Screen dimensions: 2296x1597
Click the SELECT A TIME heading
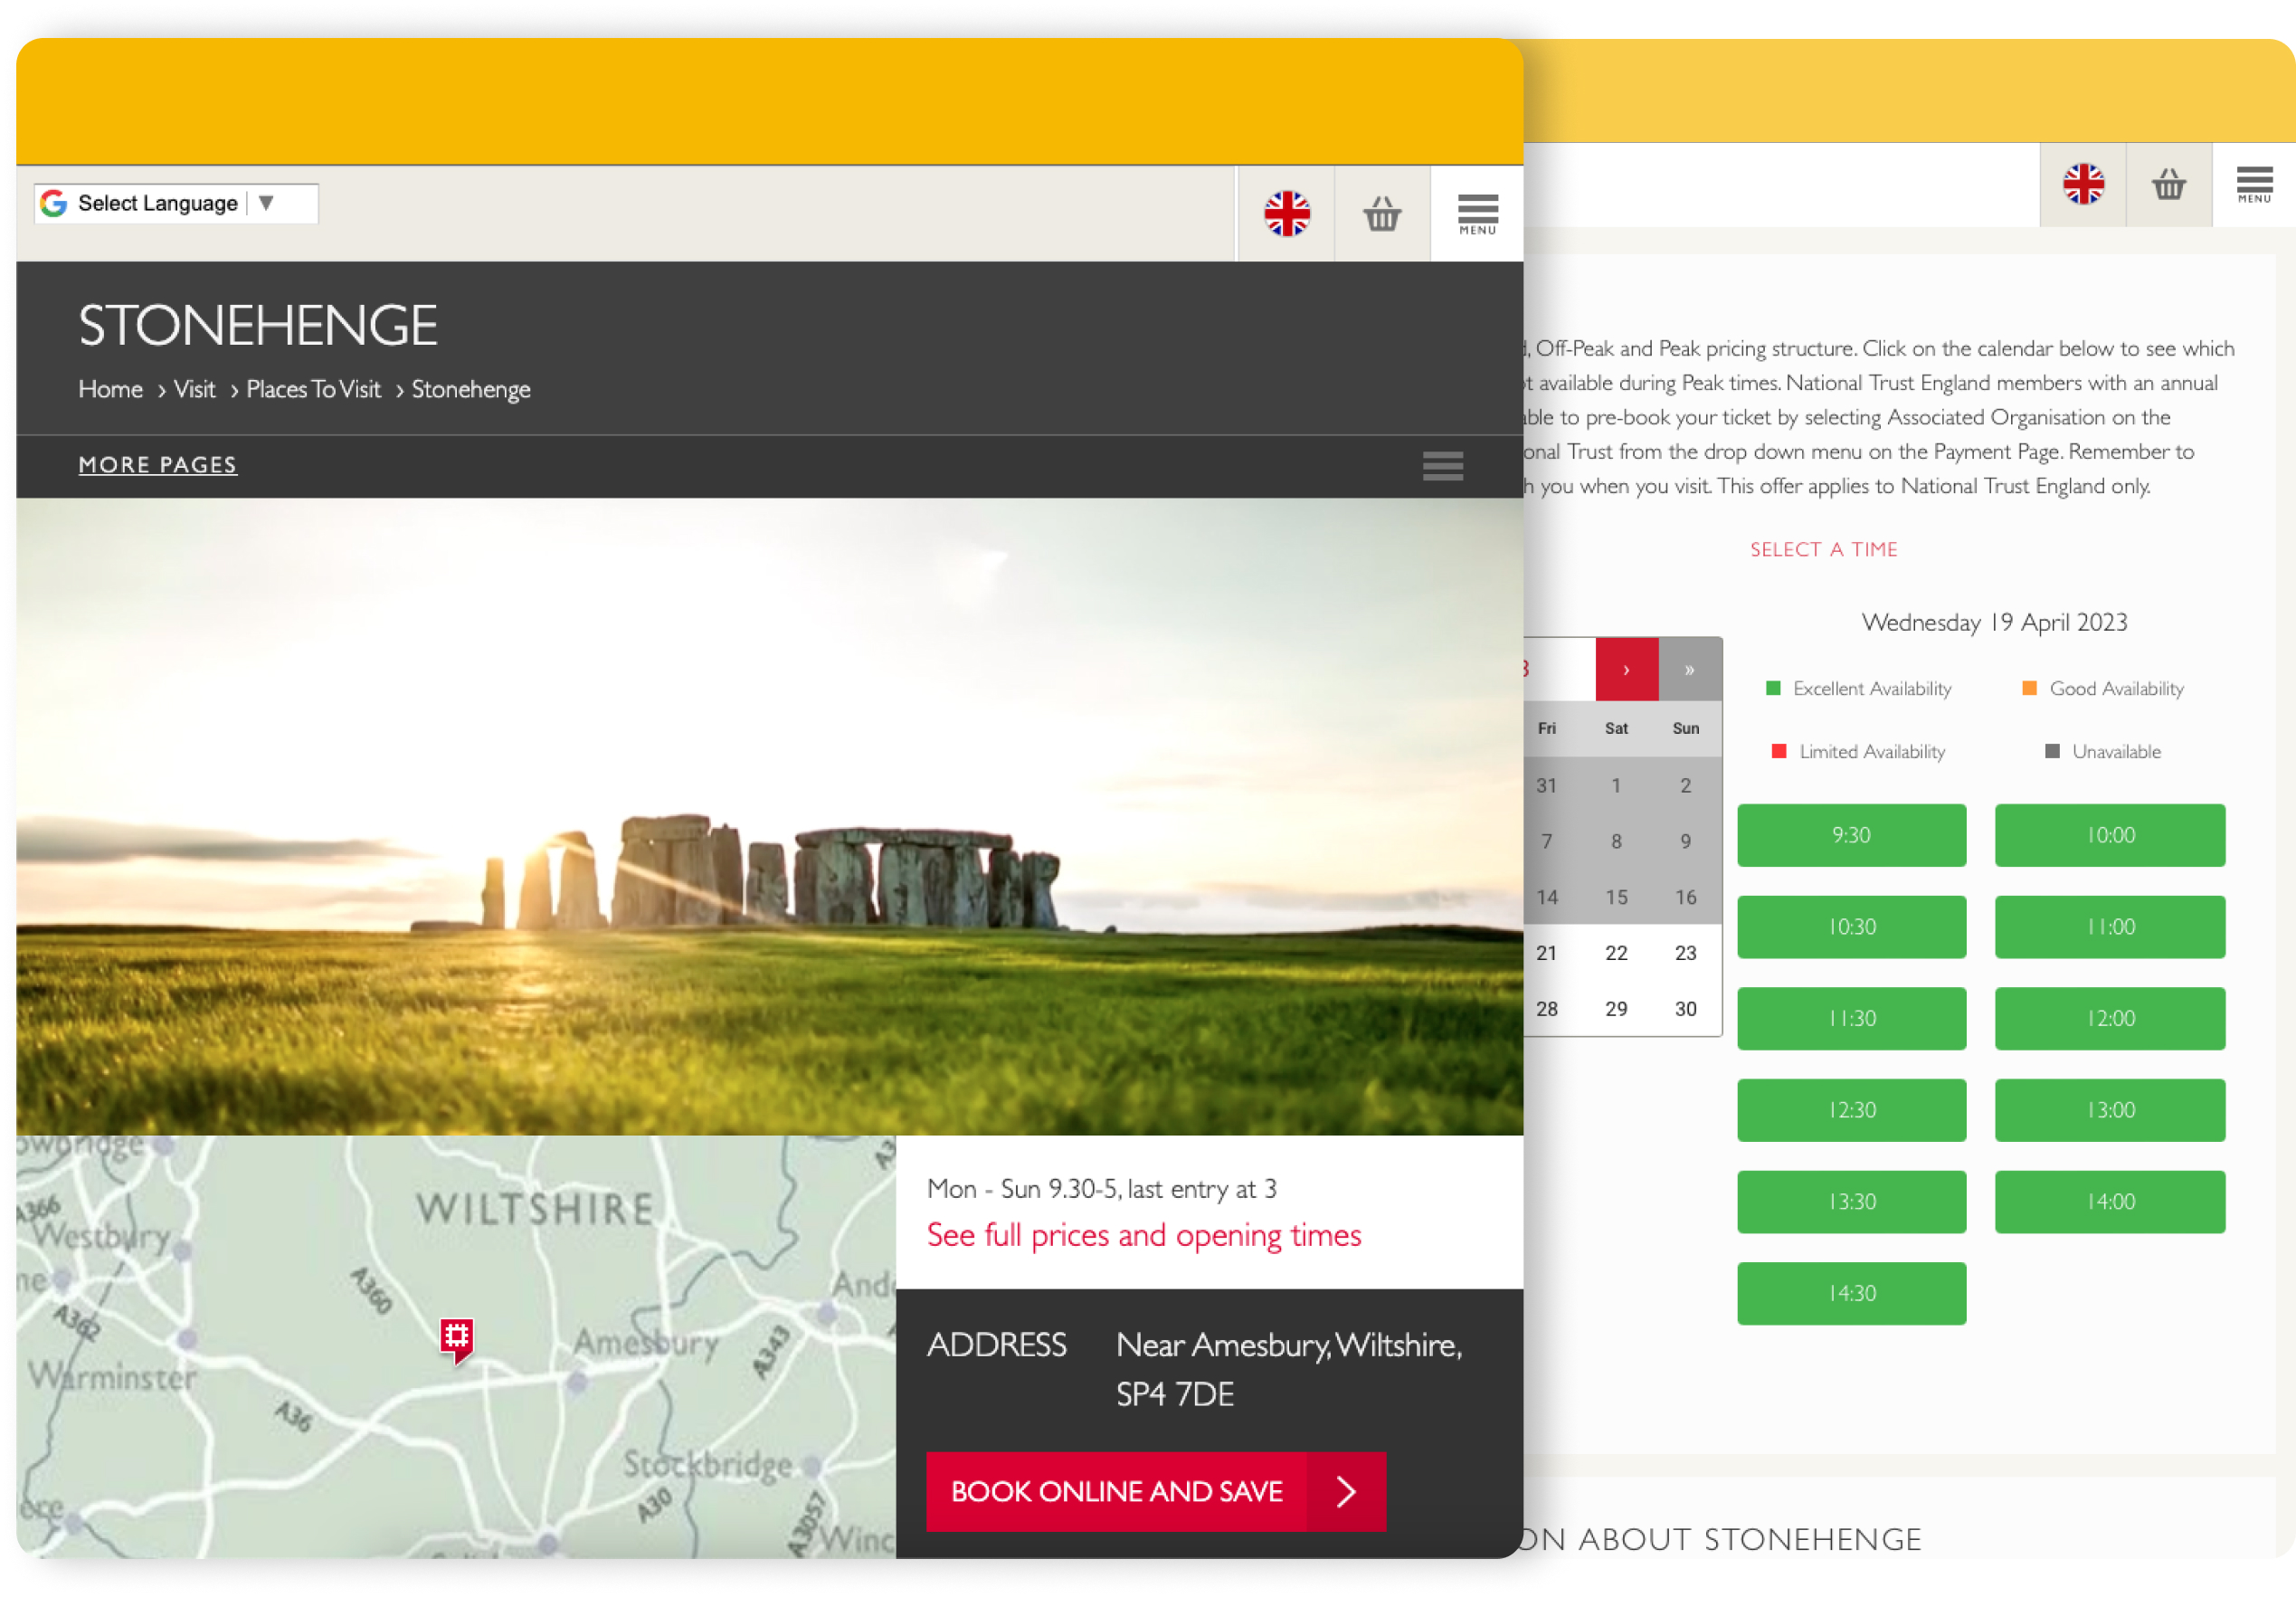(x=1824, y=549)
